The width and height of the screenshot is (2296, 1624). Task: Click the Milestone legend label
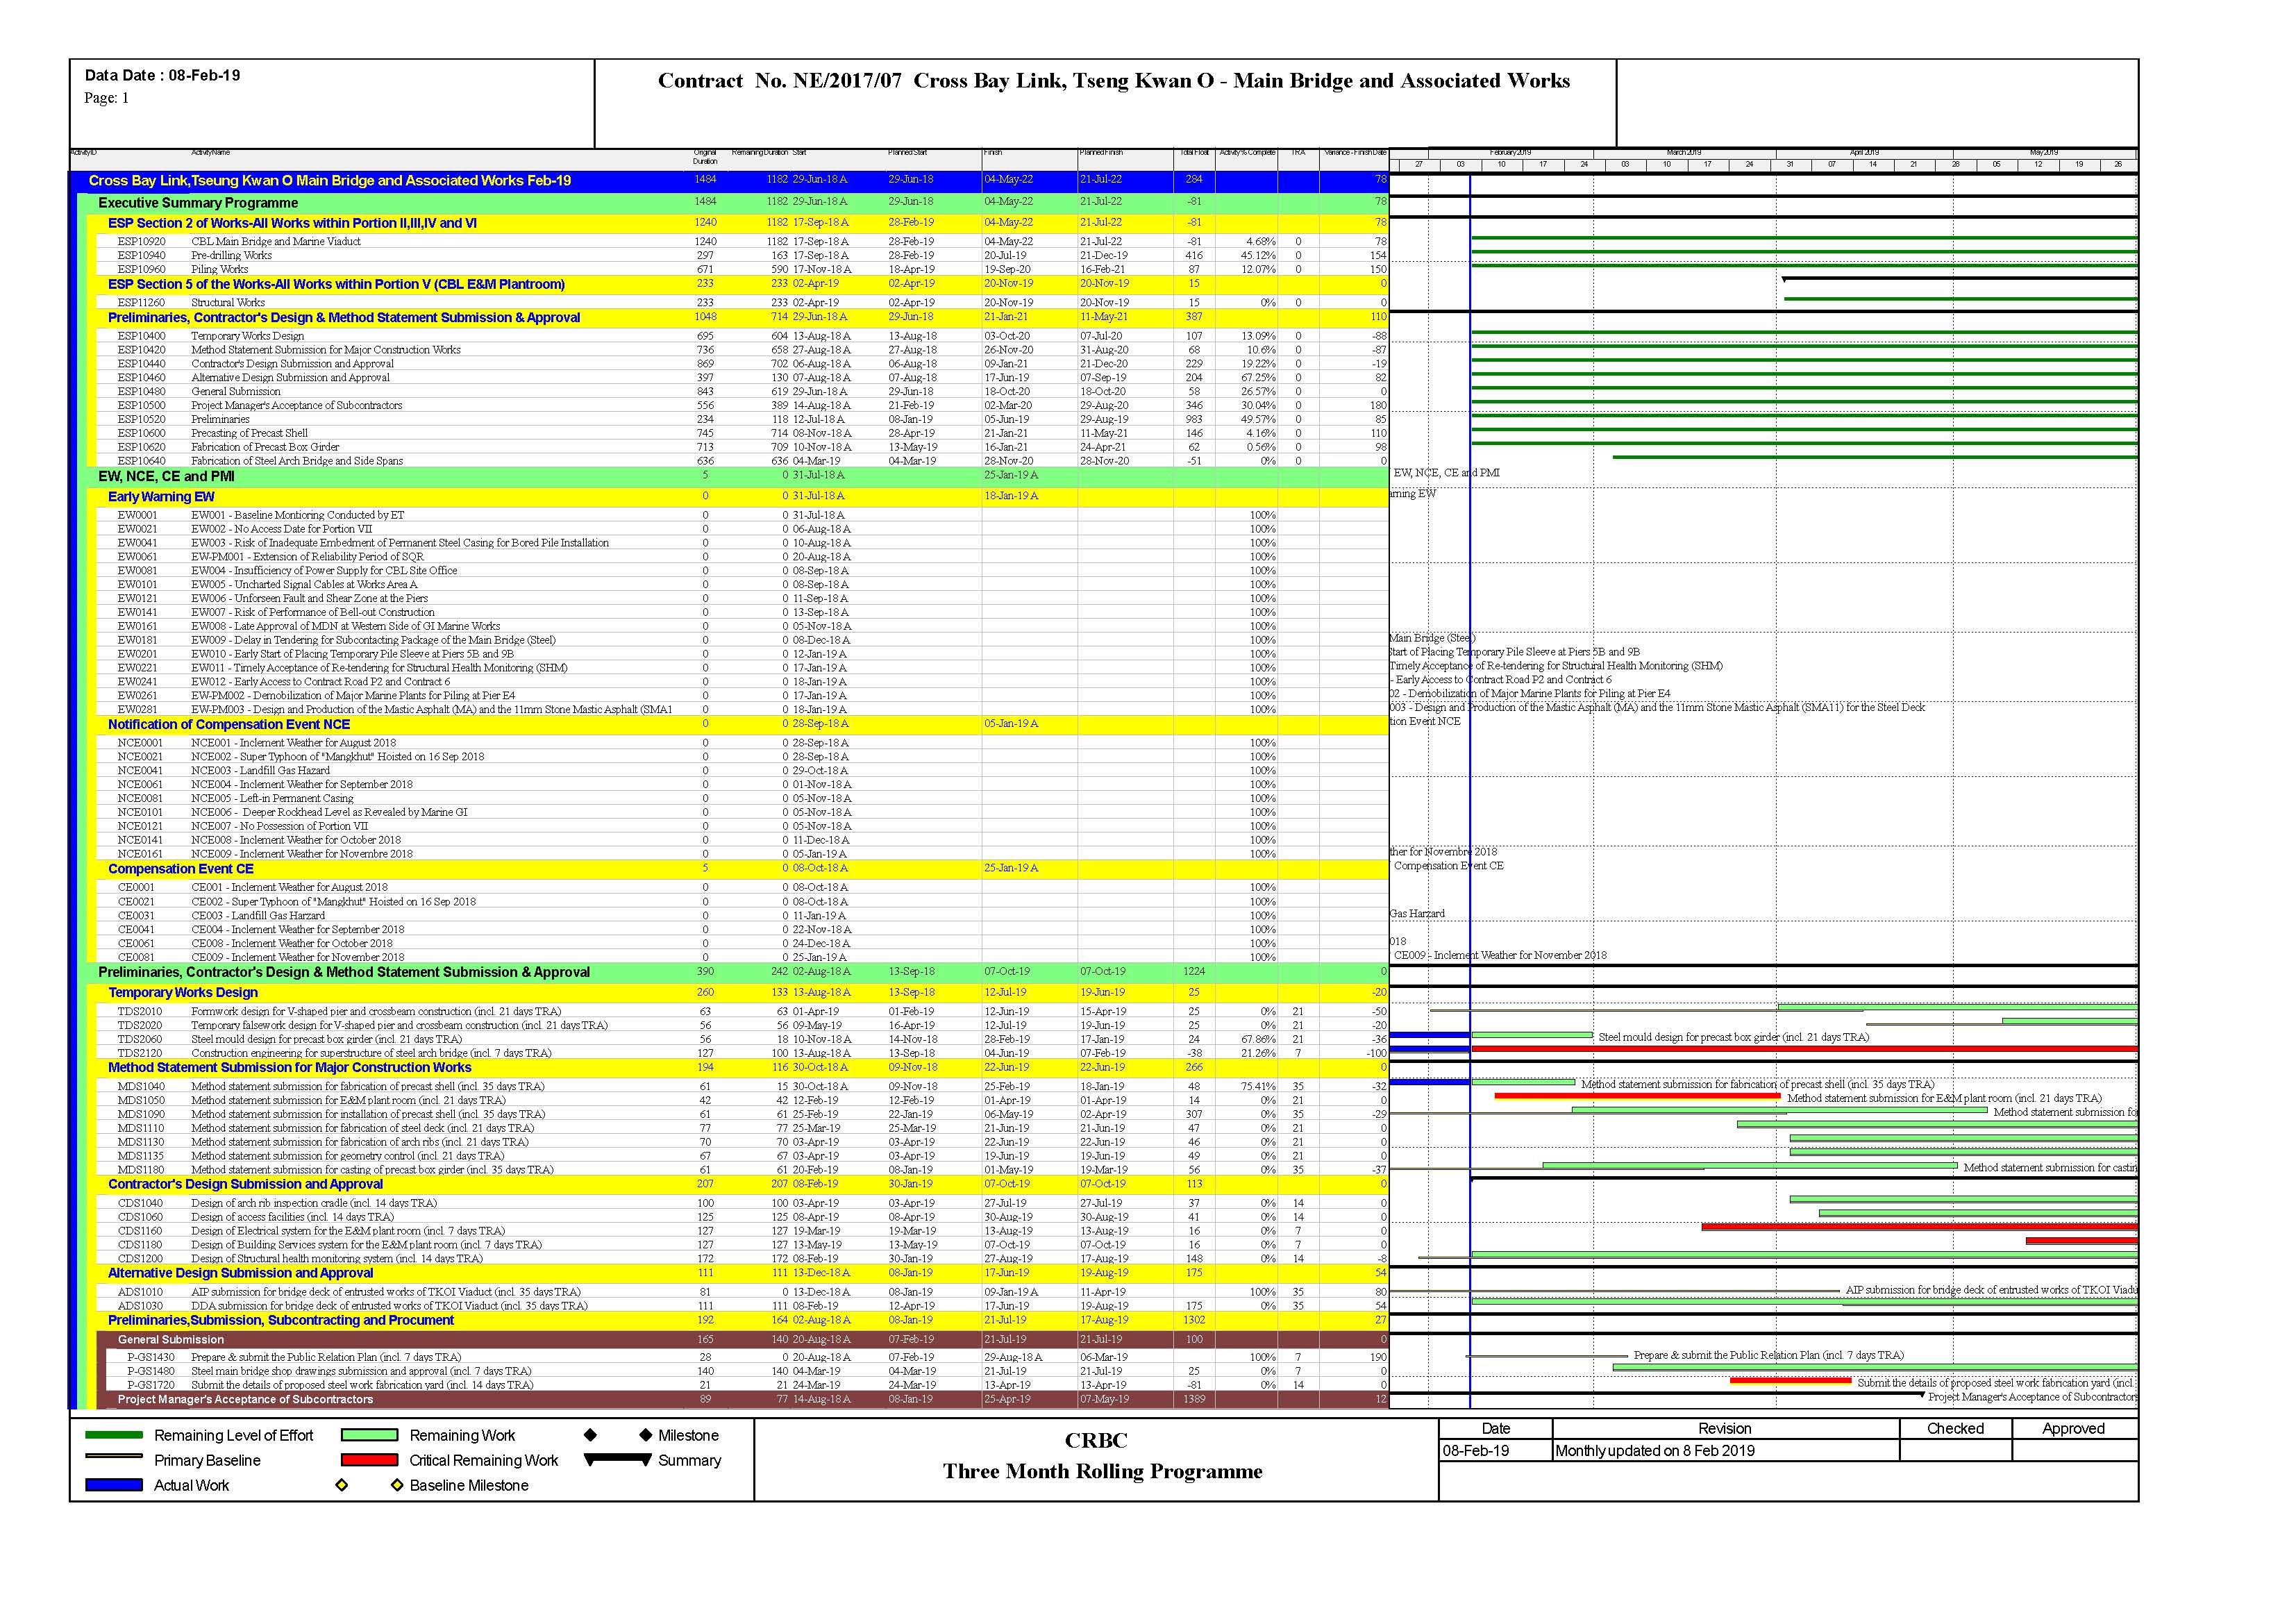coord(688,1435)
